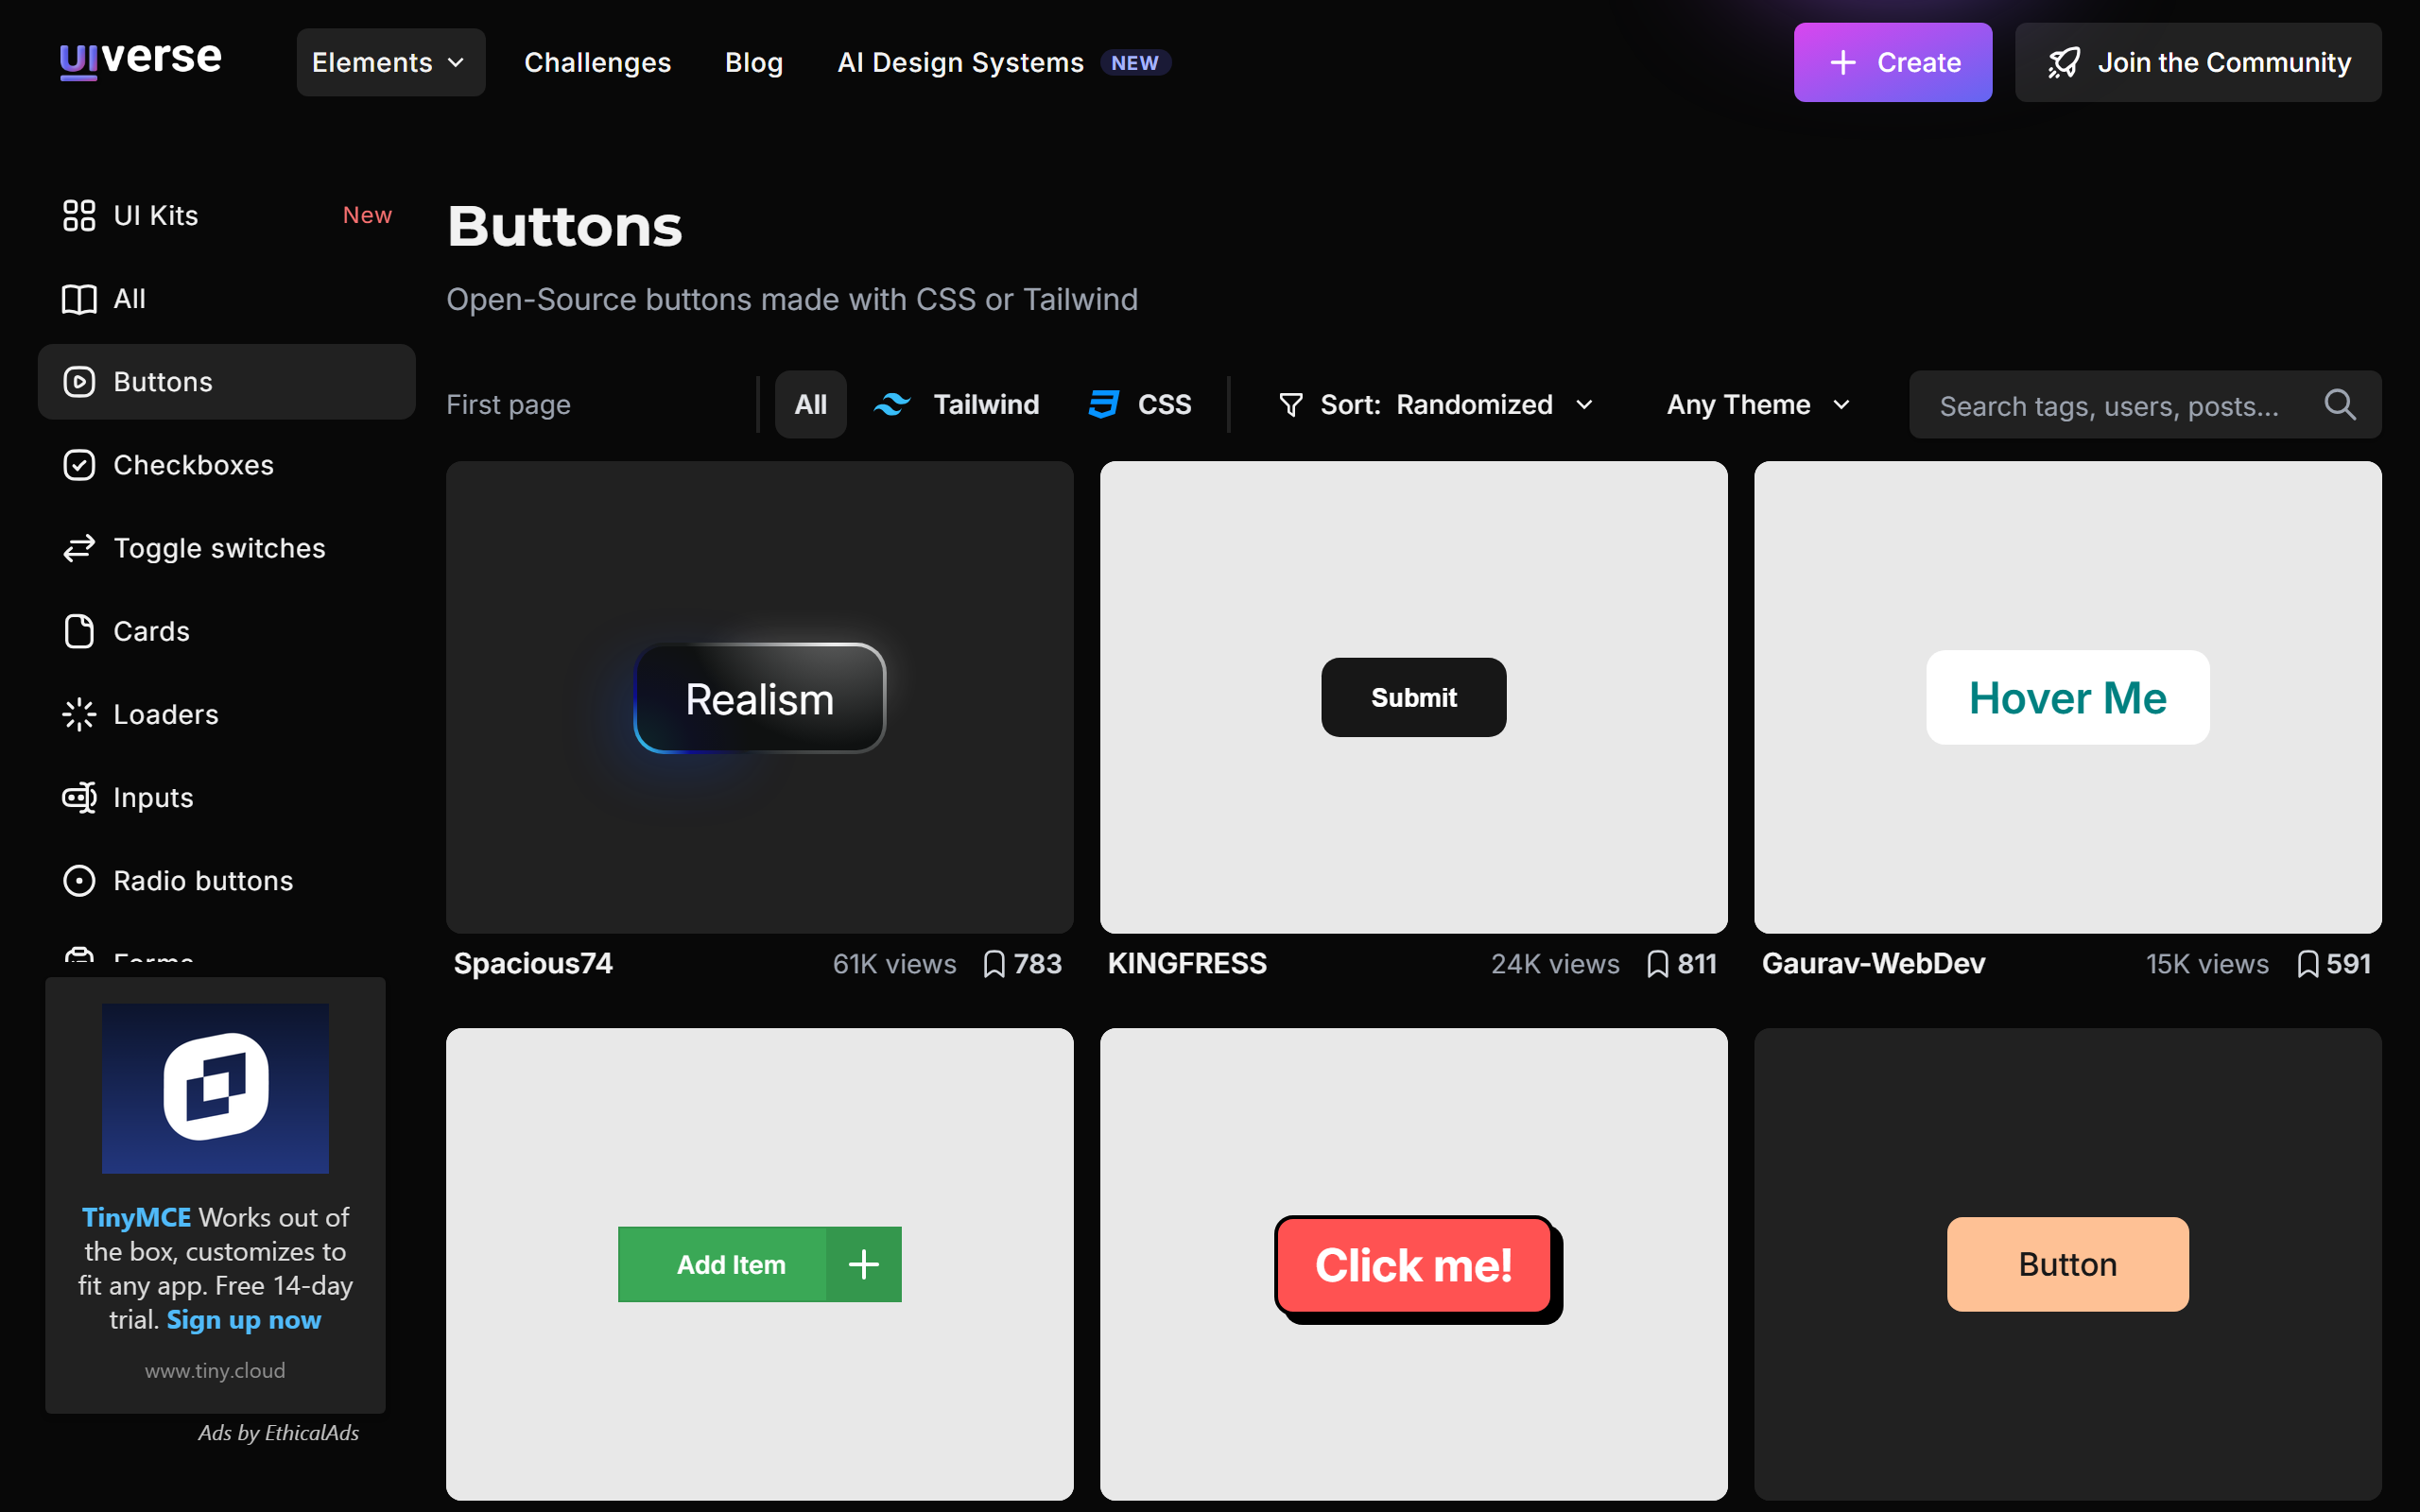Viewport: 2420px width, 1512px height.
Task: Open KINGFRESS author profile link
Action: 1187,963
